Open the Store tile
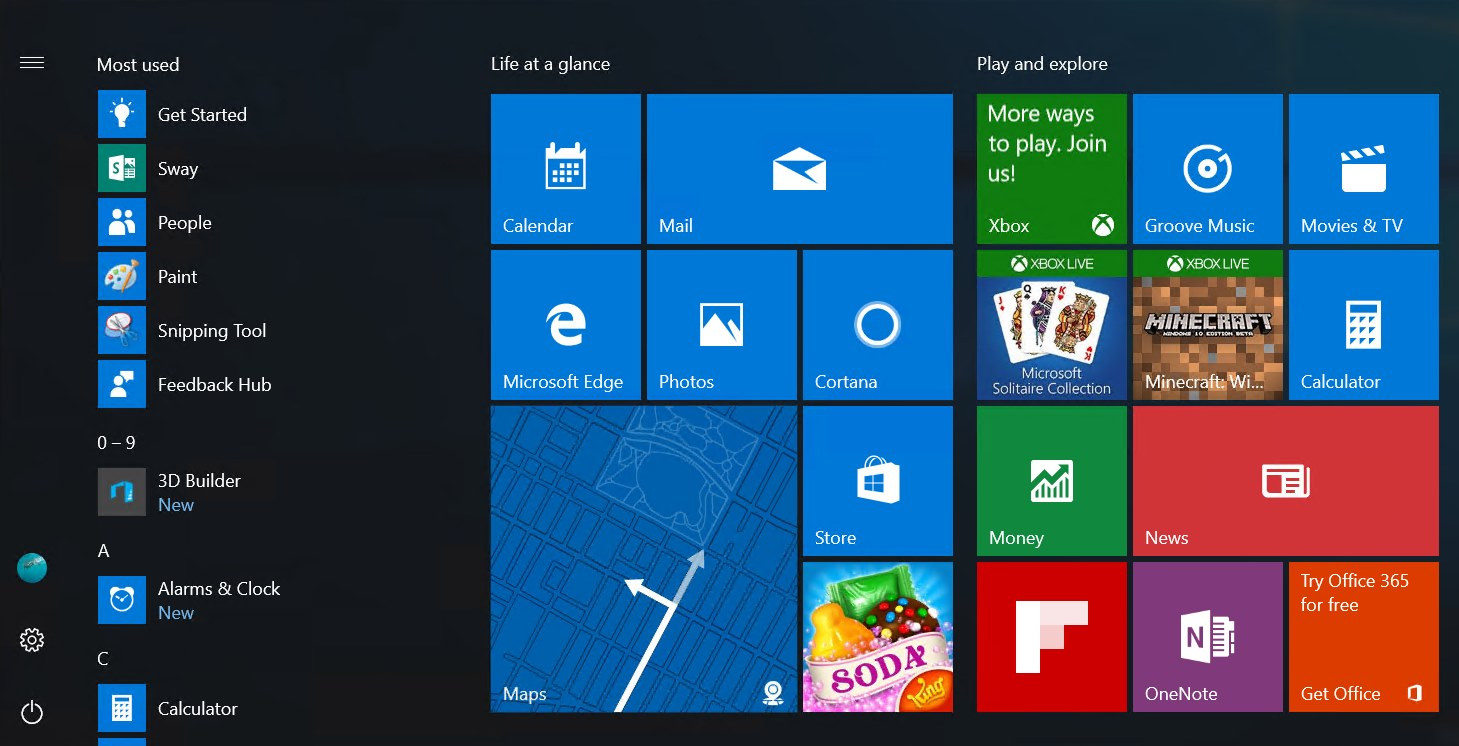The image size is (1459, 746). (877, 481)
